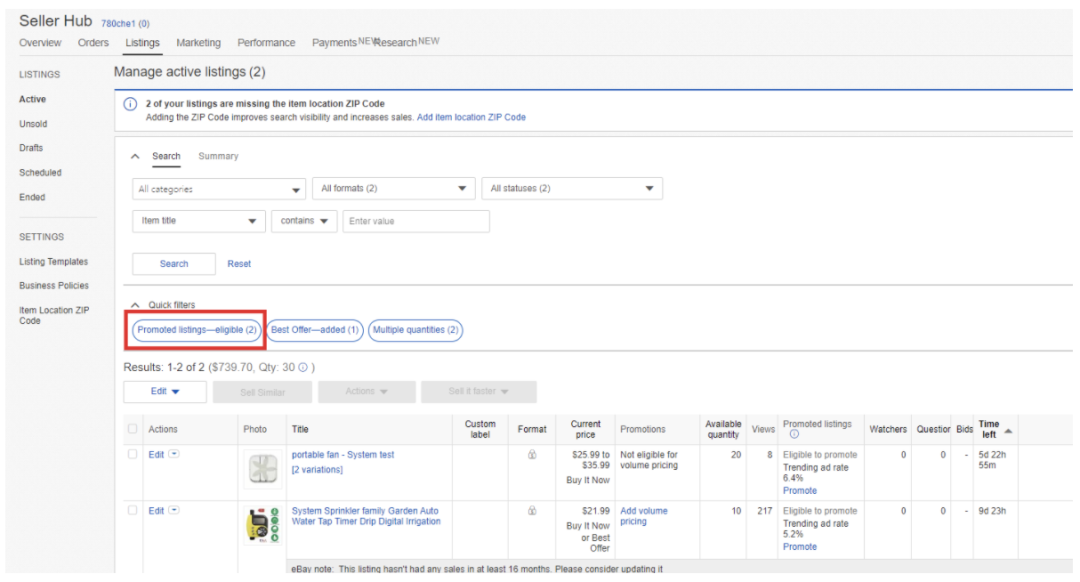Click Promote link for System Sprinkler

pyautogui.click(x=800, y=547)
